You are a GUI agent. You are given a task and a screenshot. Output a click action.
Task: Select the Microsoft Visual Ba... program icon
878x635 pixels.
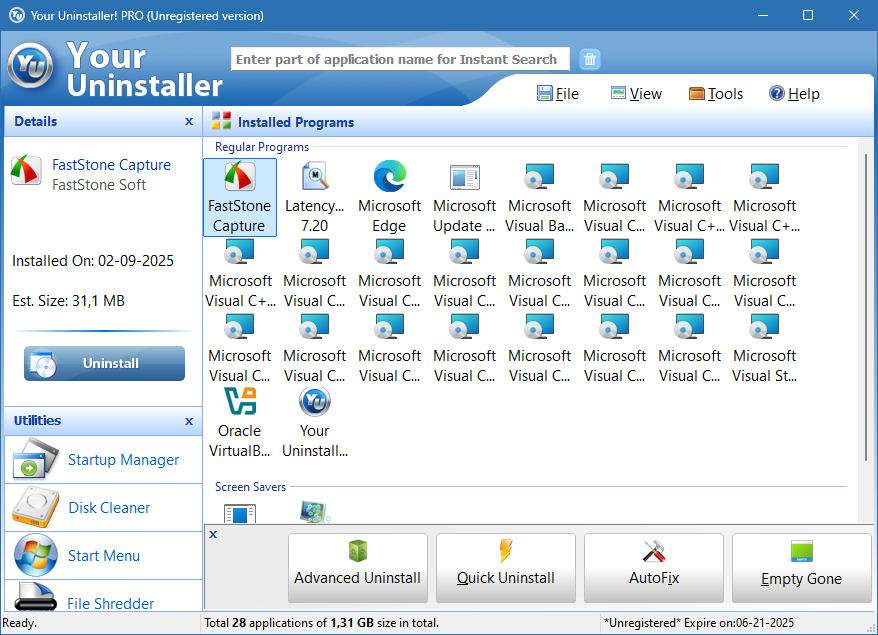click(x=540, y=197)
